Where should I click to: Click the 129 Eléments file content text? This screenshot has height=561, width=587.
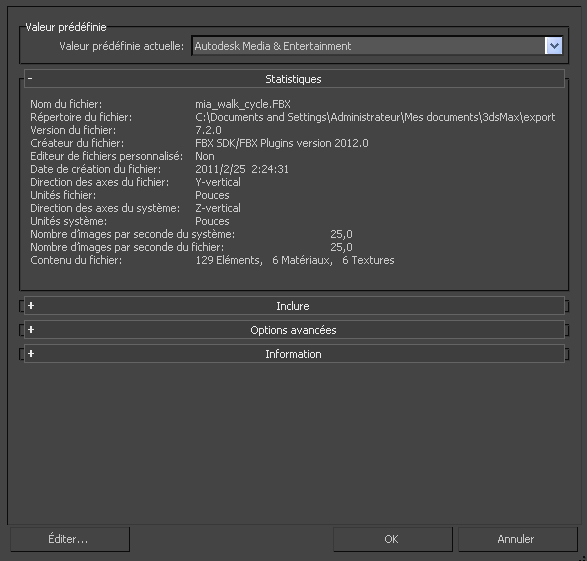(229, 260)
